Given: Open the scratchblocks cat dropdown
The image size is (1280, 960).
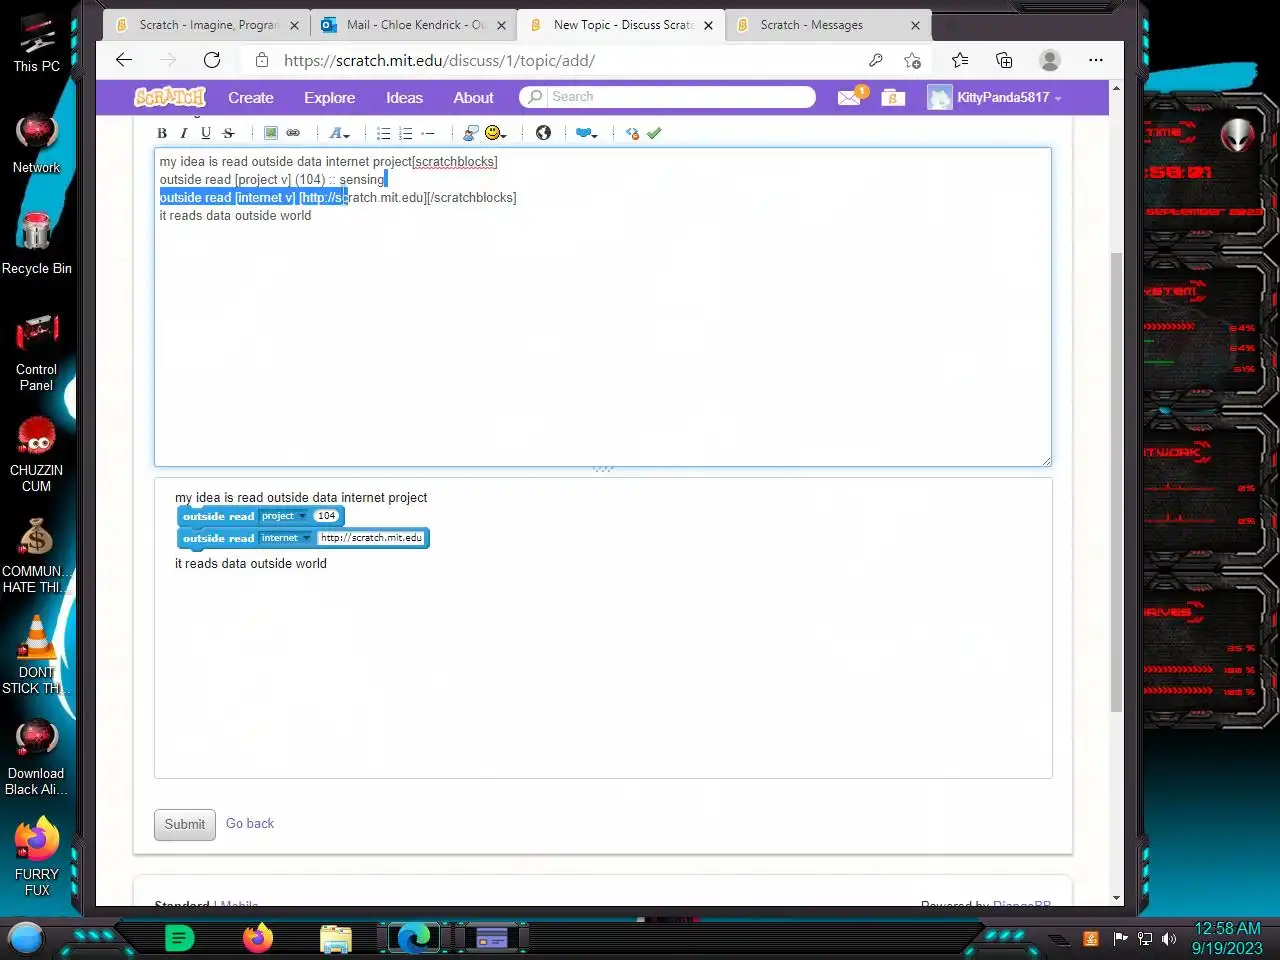Looking at the screenshot, I should click(586, 133).
